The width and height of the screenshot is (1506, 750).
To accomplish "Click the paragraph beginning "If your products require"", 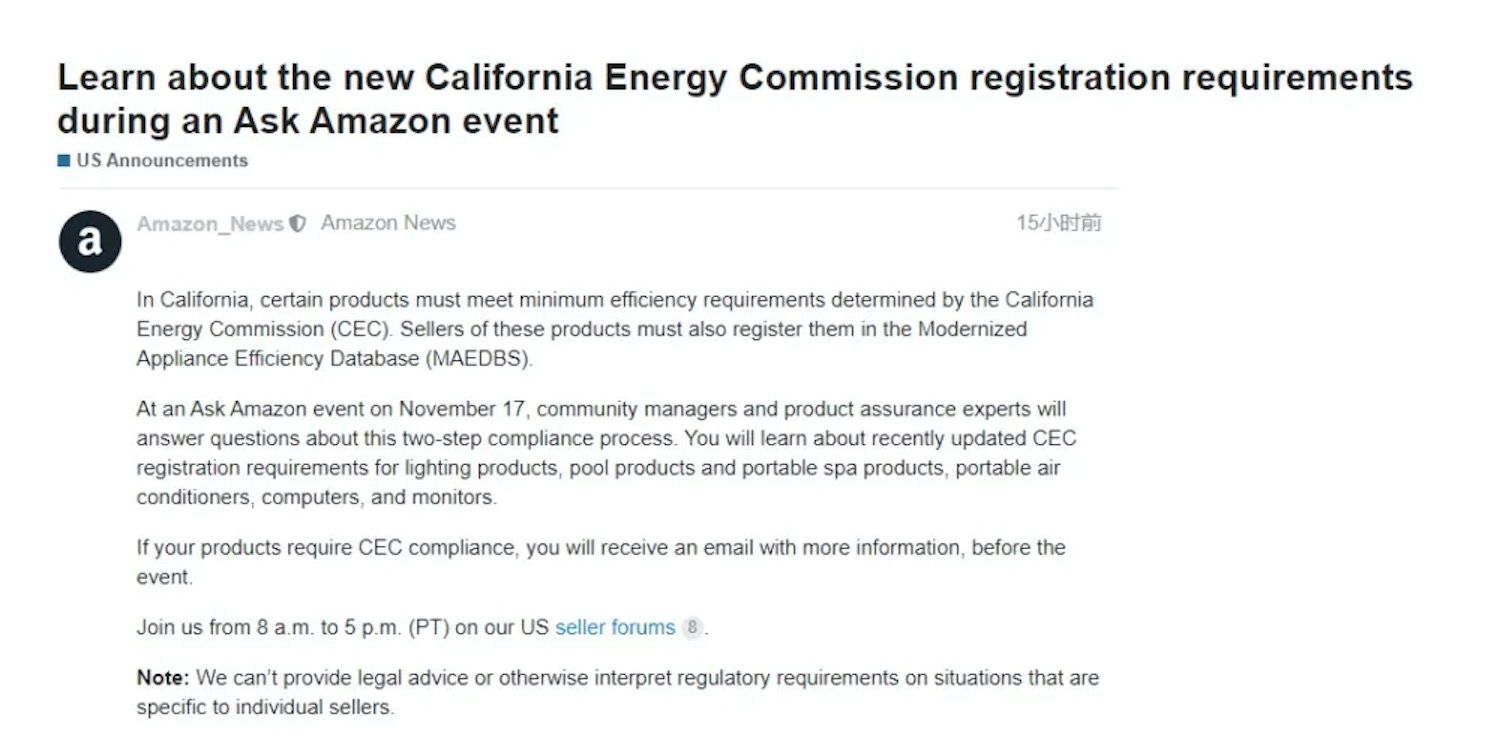I will click(x=601, y=562).
